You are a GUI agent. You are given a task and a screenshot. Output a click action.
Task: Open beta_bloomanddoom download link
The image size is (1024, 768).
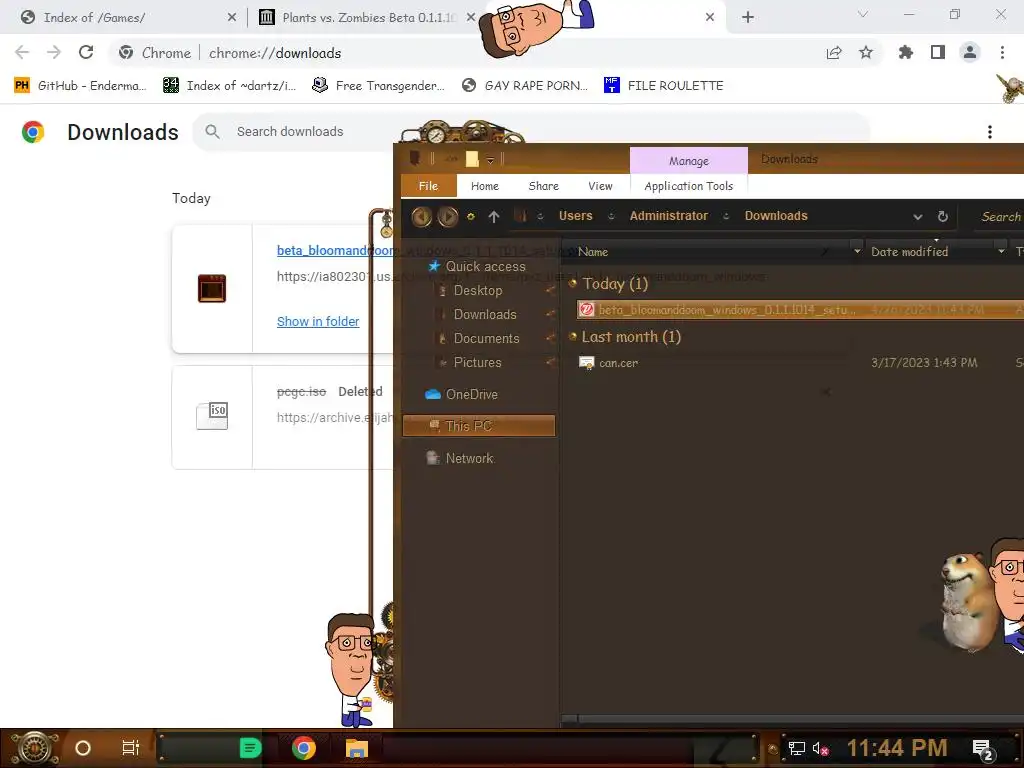[x=334, y=250]
